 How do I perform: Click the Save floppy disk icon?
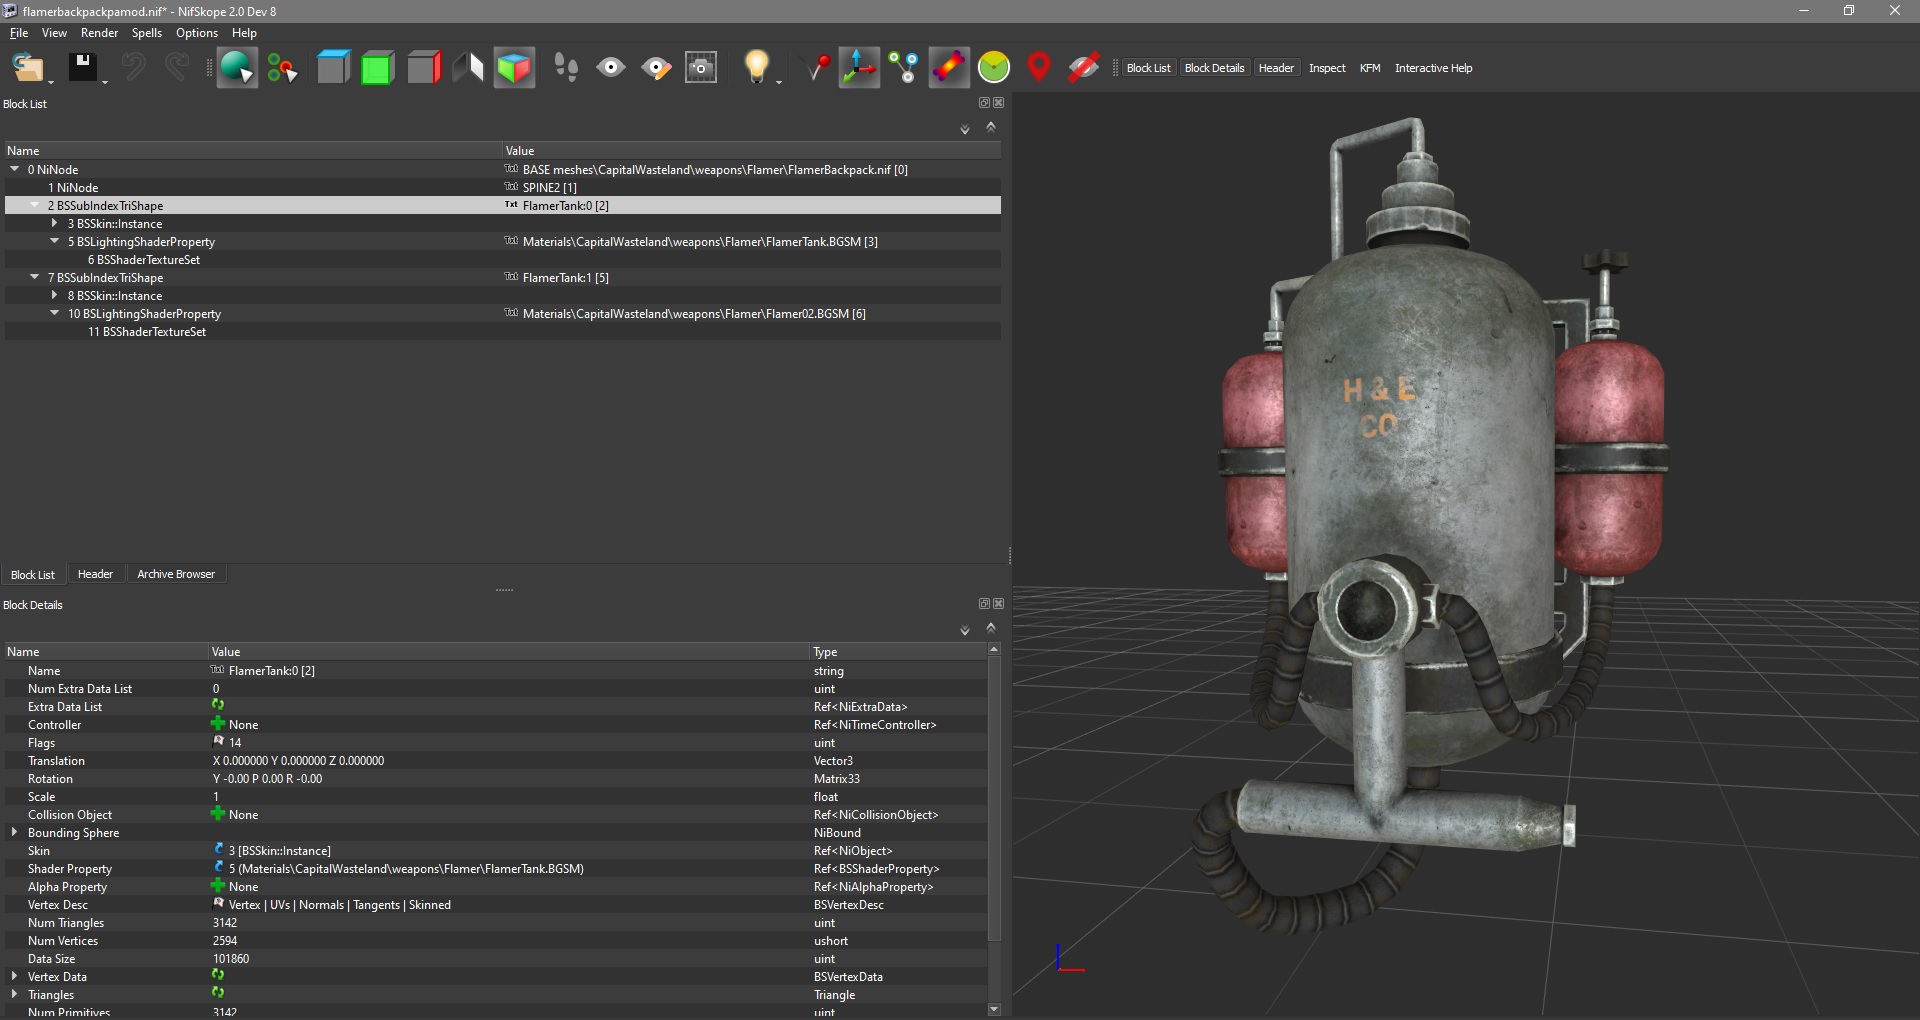coord(82,68)
